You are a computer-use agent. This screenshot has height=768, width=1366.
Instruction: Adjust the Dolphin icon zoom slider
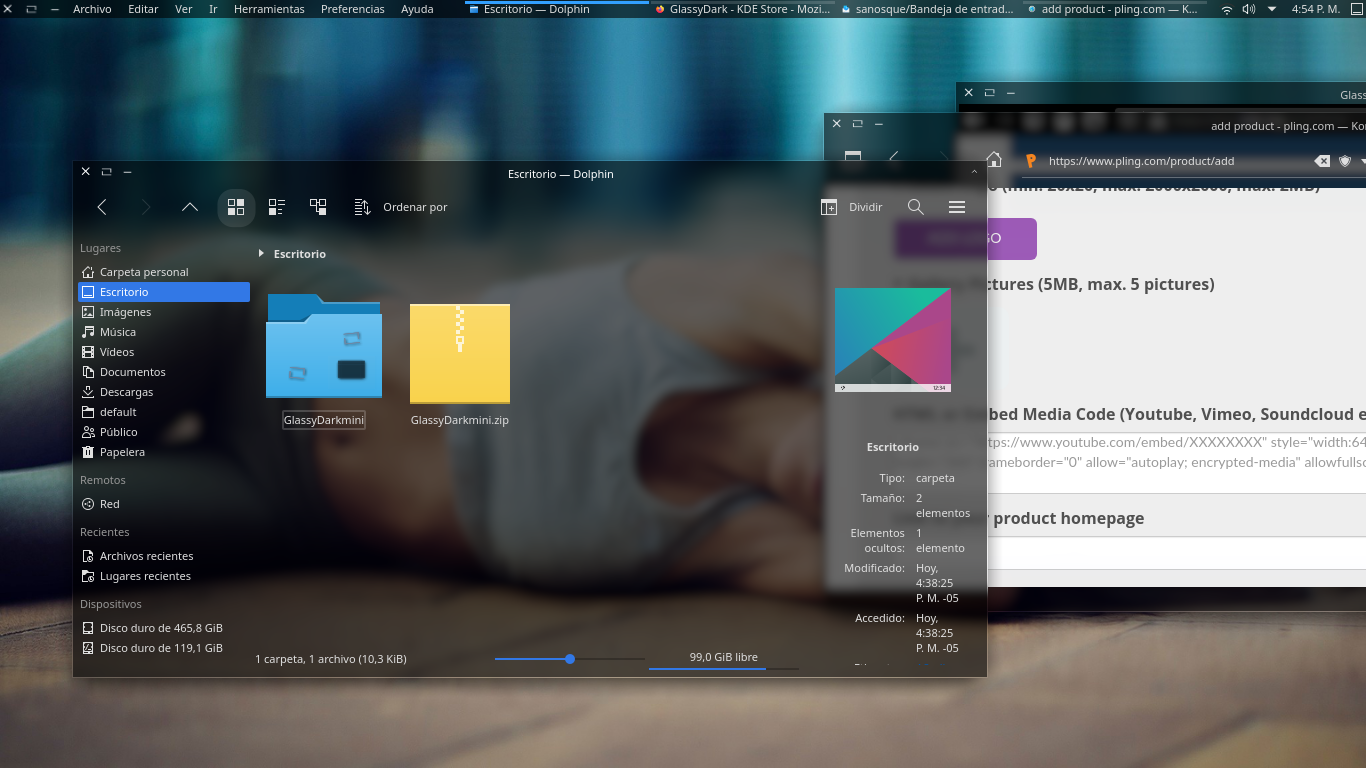[570, 659]
